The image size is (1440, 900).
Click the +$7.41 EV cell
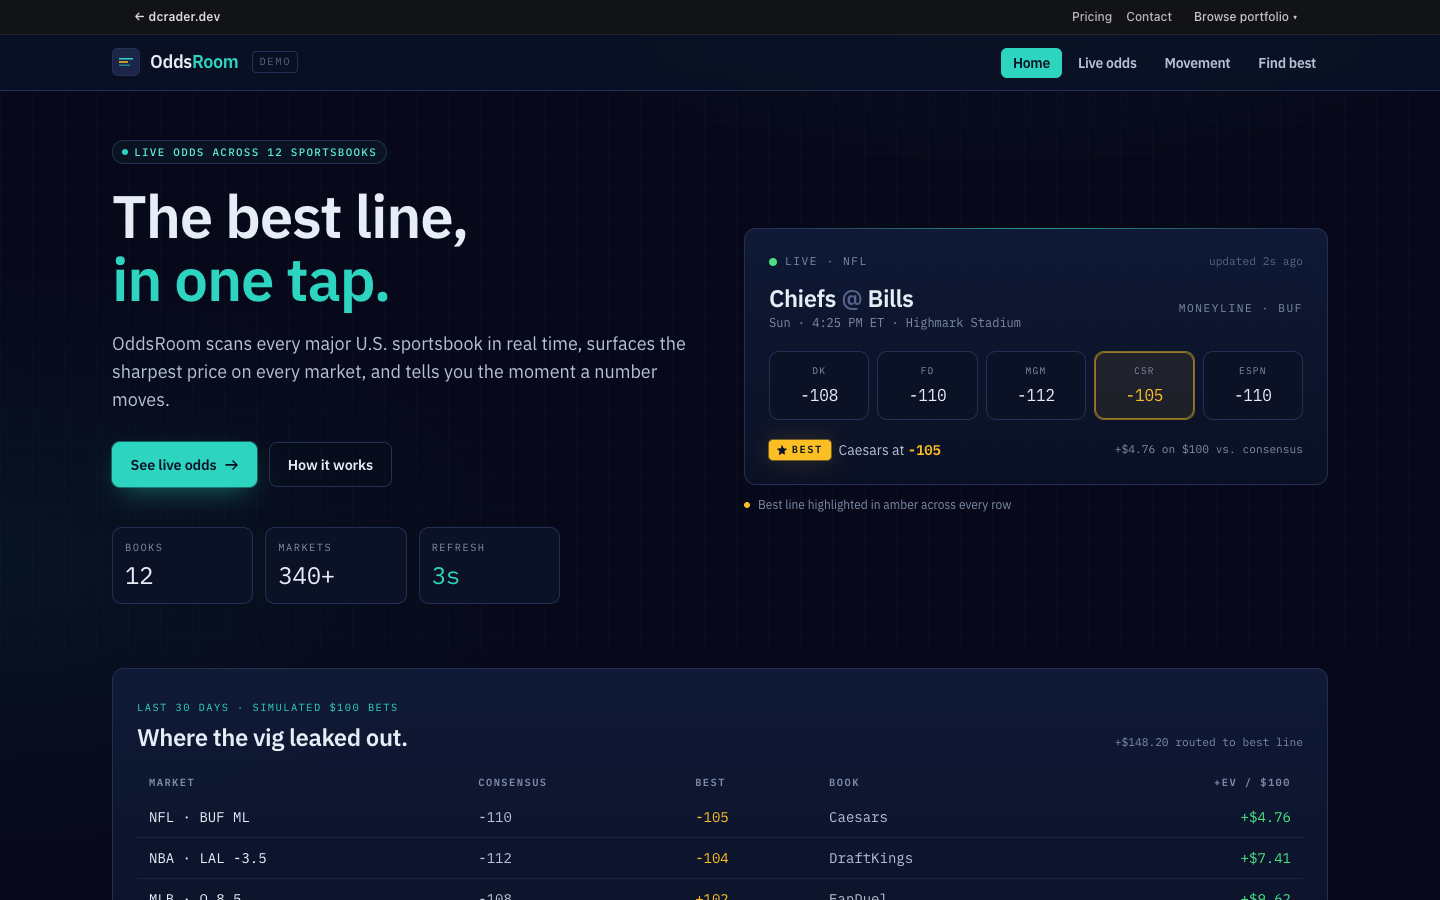coord(1265,859)
